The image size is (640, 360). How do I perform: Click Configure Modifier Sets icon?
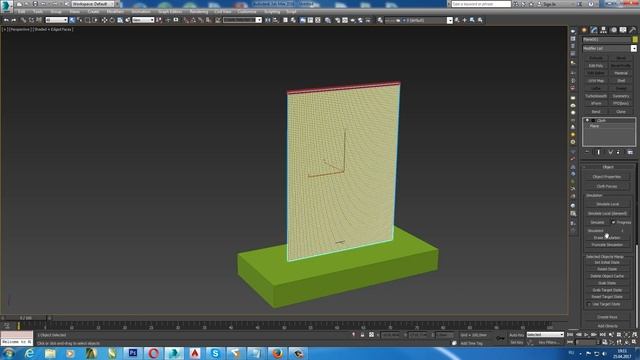point(630,152)
